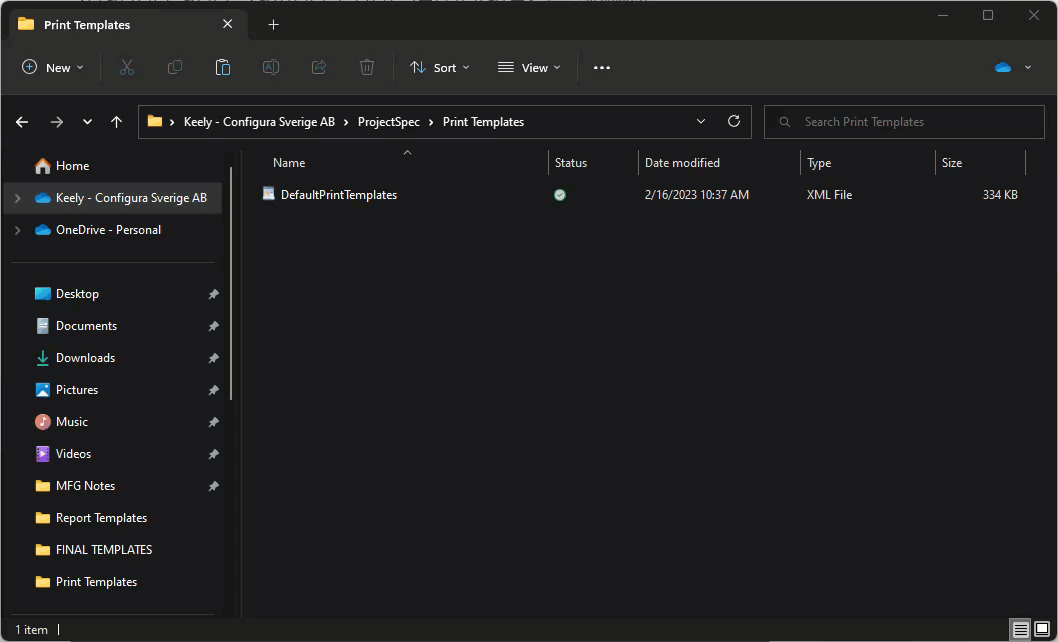
Task: Click the 334 KB size cell
Action: [x=1000, y=194]
